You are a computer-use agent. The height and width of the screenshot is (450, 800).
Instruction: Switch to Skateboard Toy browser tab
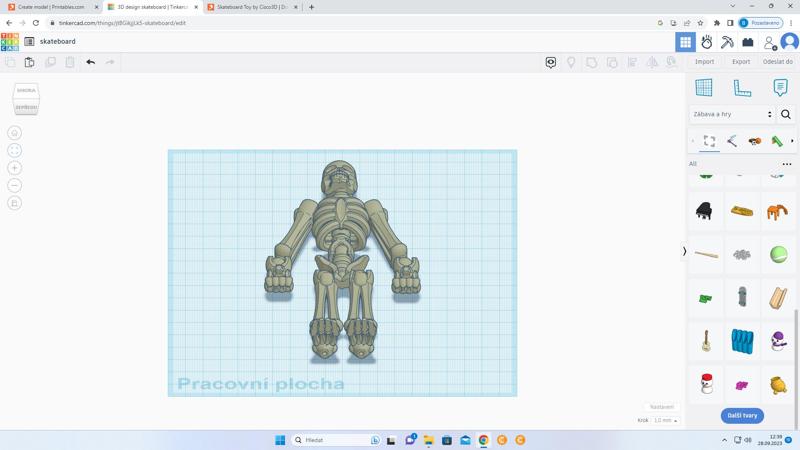(250, 7)
